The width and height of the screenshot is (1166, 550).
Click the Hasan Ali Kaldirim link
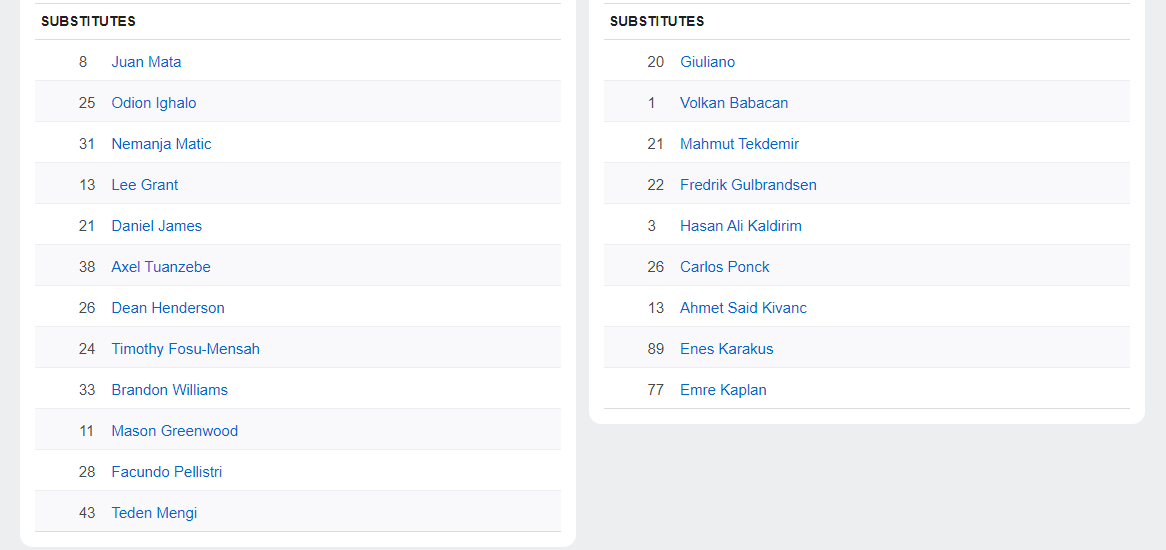point(740,226)
